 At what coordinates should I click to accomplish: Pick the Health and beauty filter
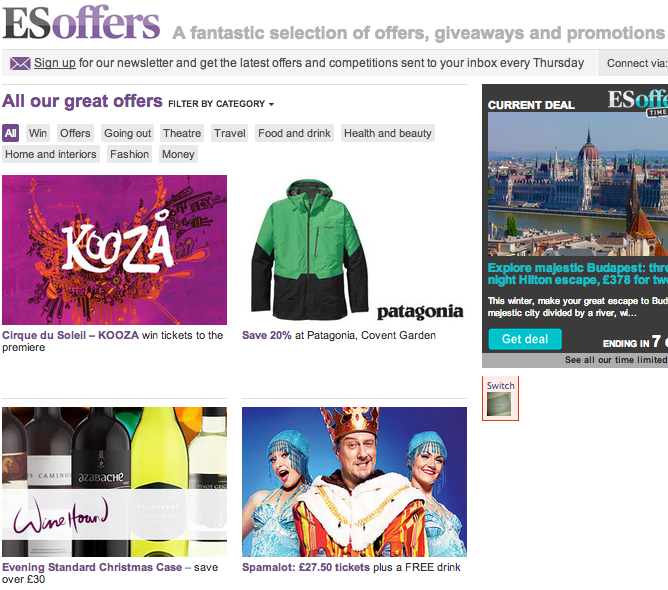click(x=388, y=133)
